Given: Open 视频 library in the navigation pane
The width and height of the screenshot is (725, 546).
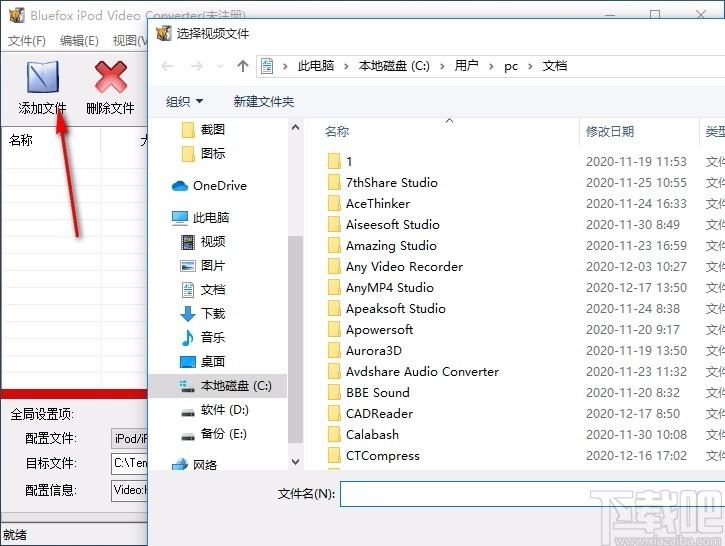Looking at the screenshot, I should click(x=203, y=241).
